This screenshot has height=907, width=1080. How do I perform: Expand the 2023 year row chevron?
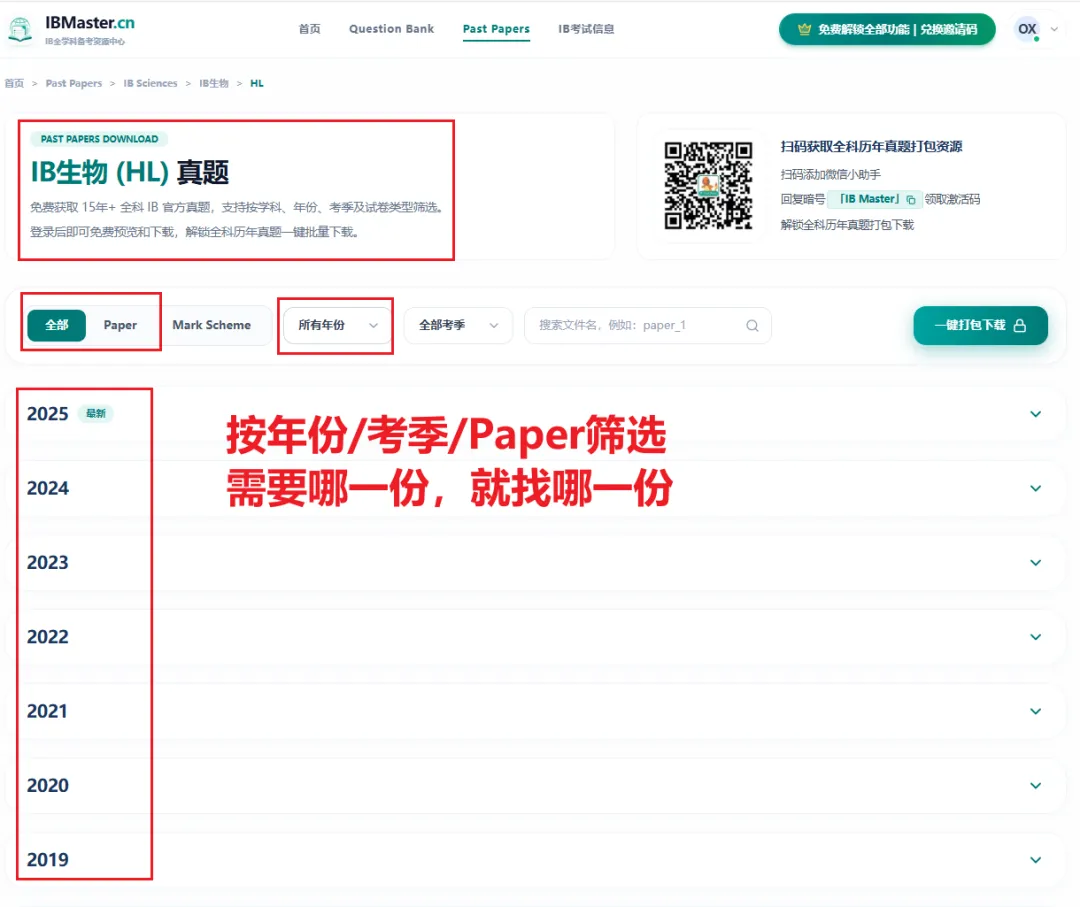[1035, 563]
